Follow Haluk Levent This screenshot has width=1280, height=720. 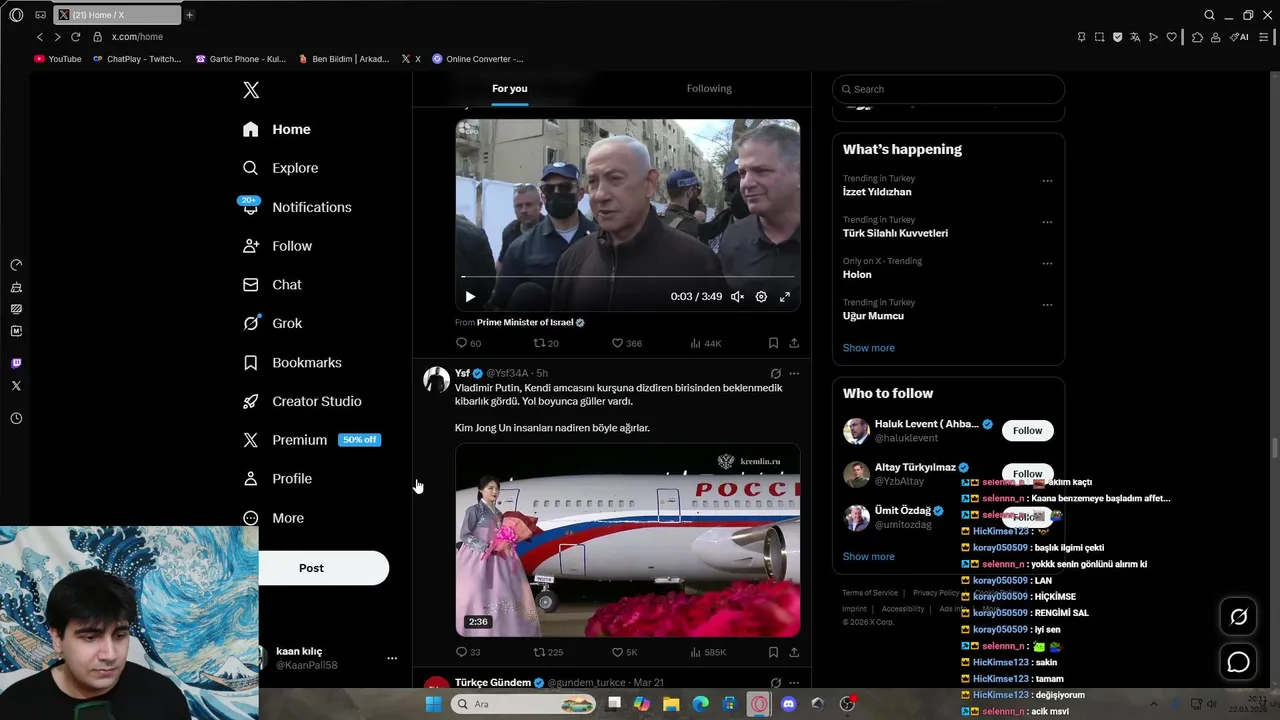click(x=1027, y=431)
